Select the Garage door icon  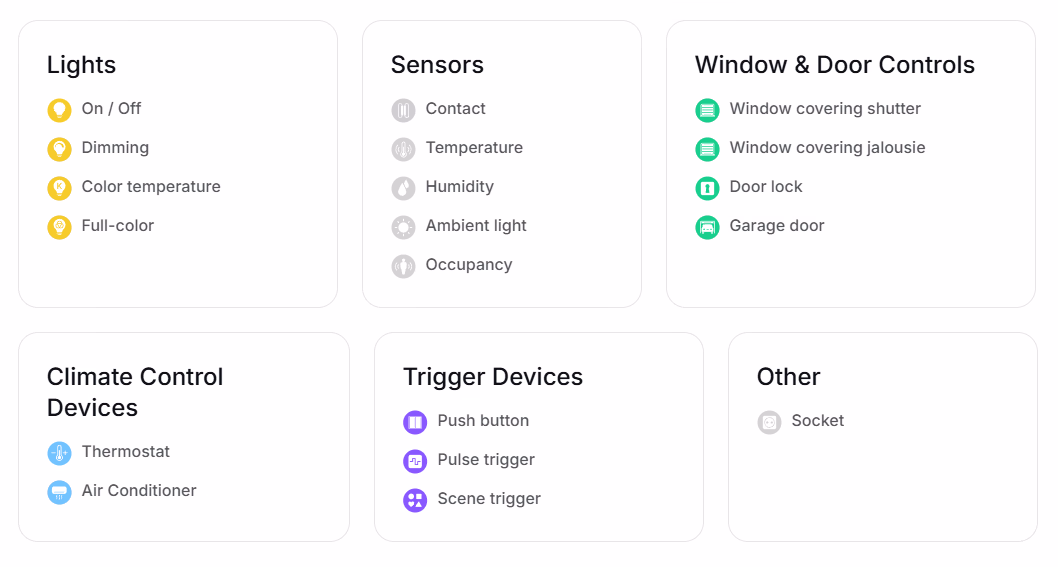tap(707, 227)
